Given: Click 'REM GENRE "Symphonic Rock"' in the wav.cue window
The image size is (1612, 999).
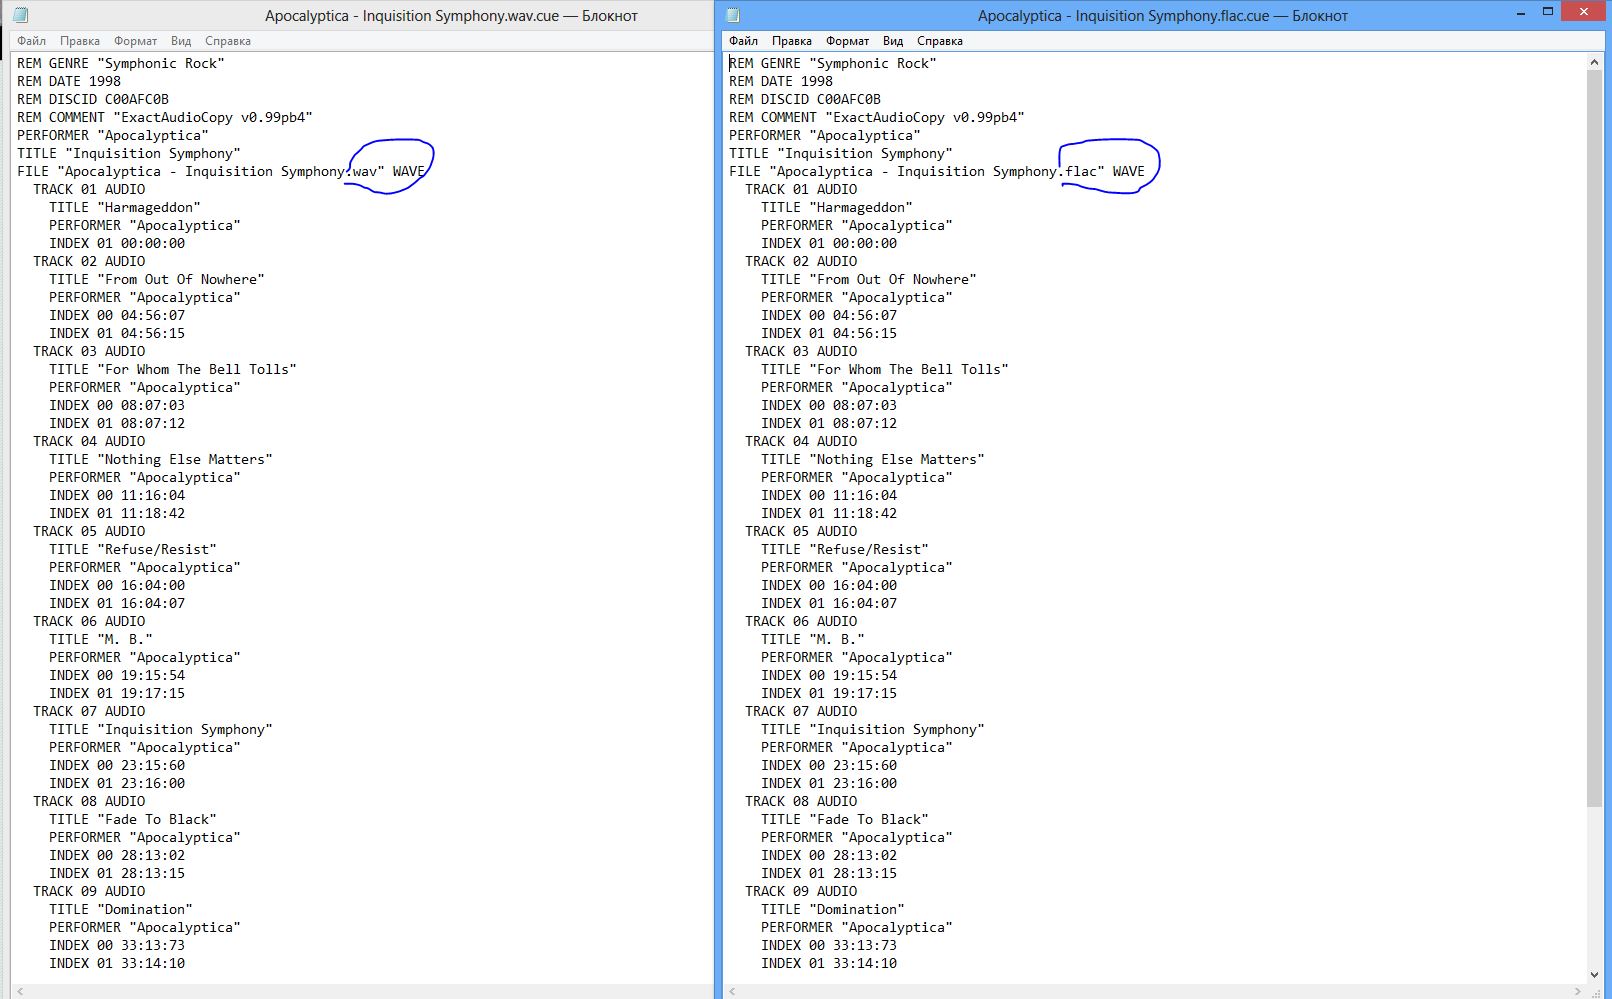Looking at the screenshot, I should click(121, 64).
